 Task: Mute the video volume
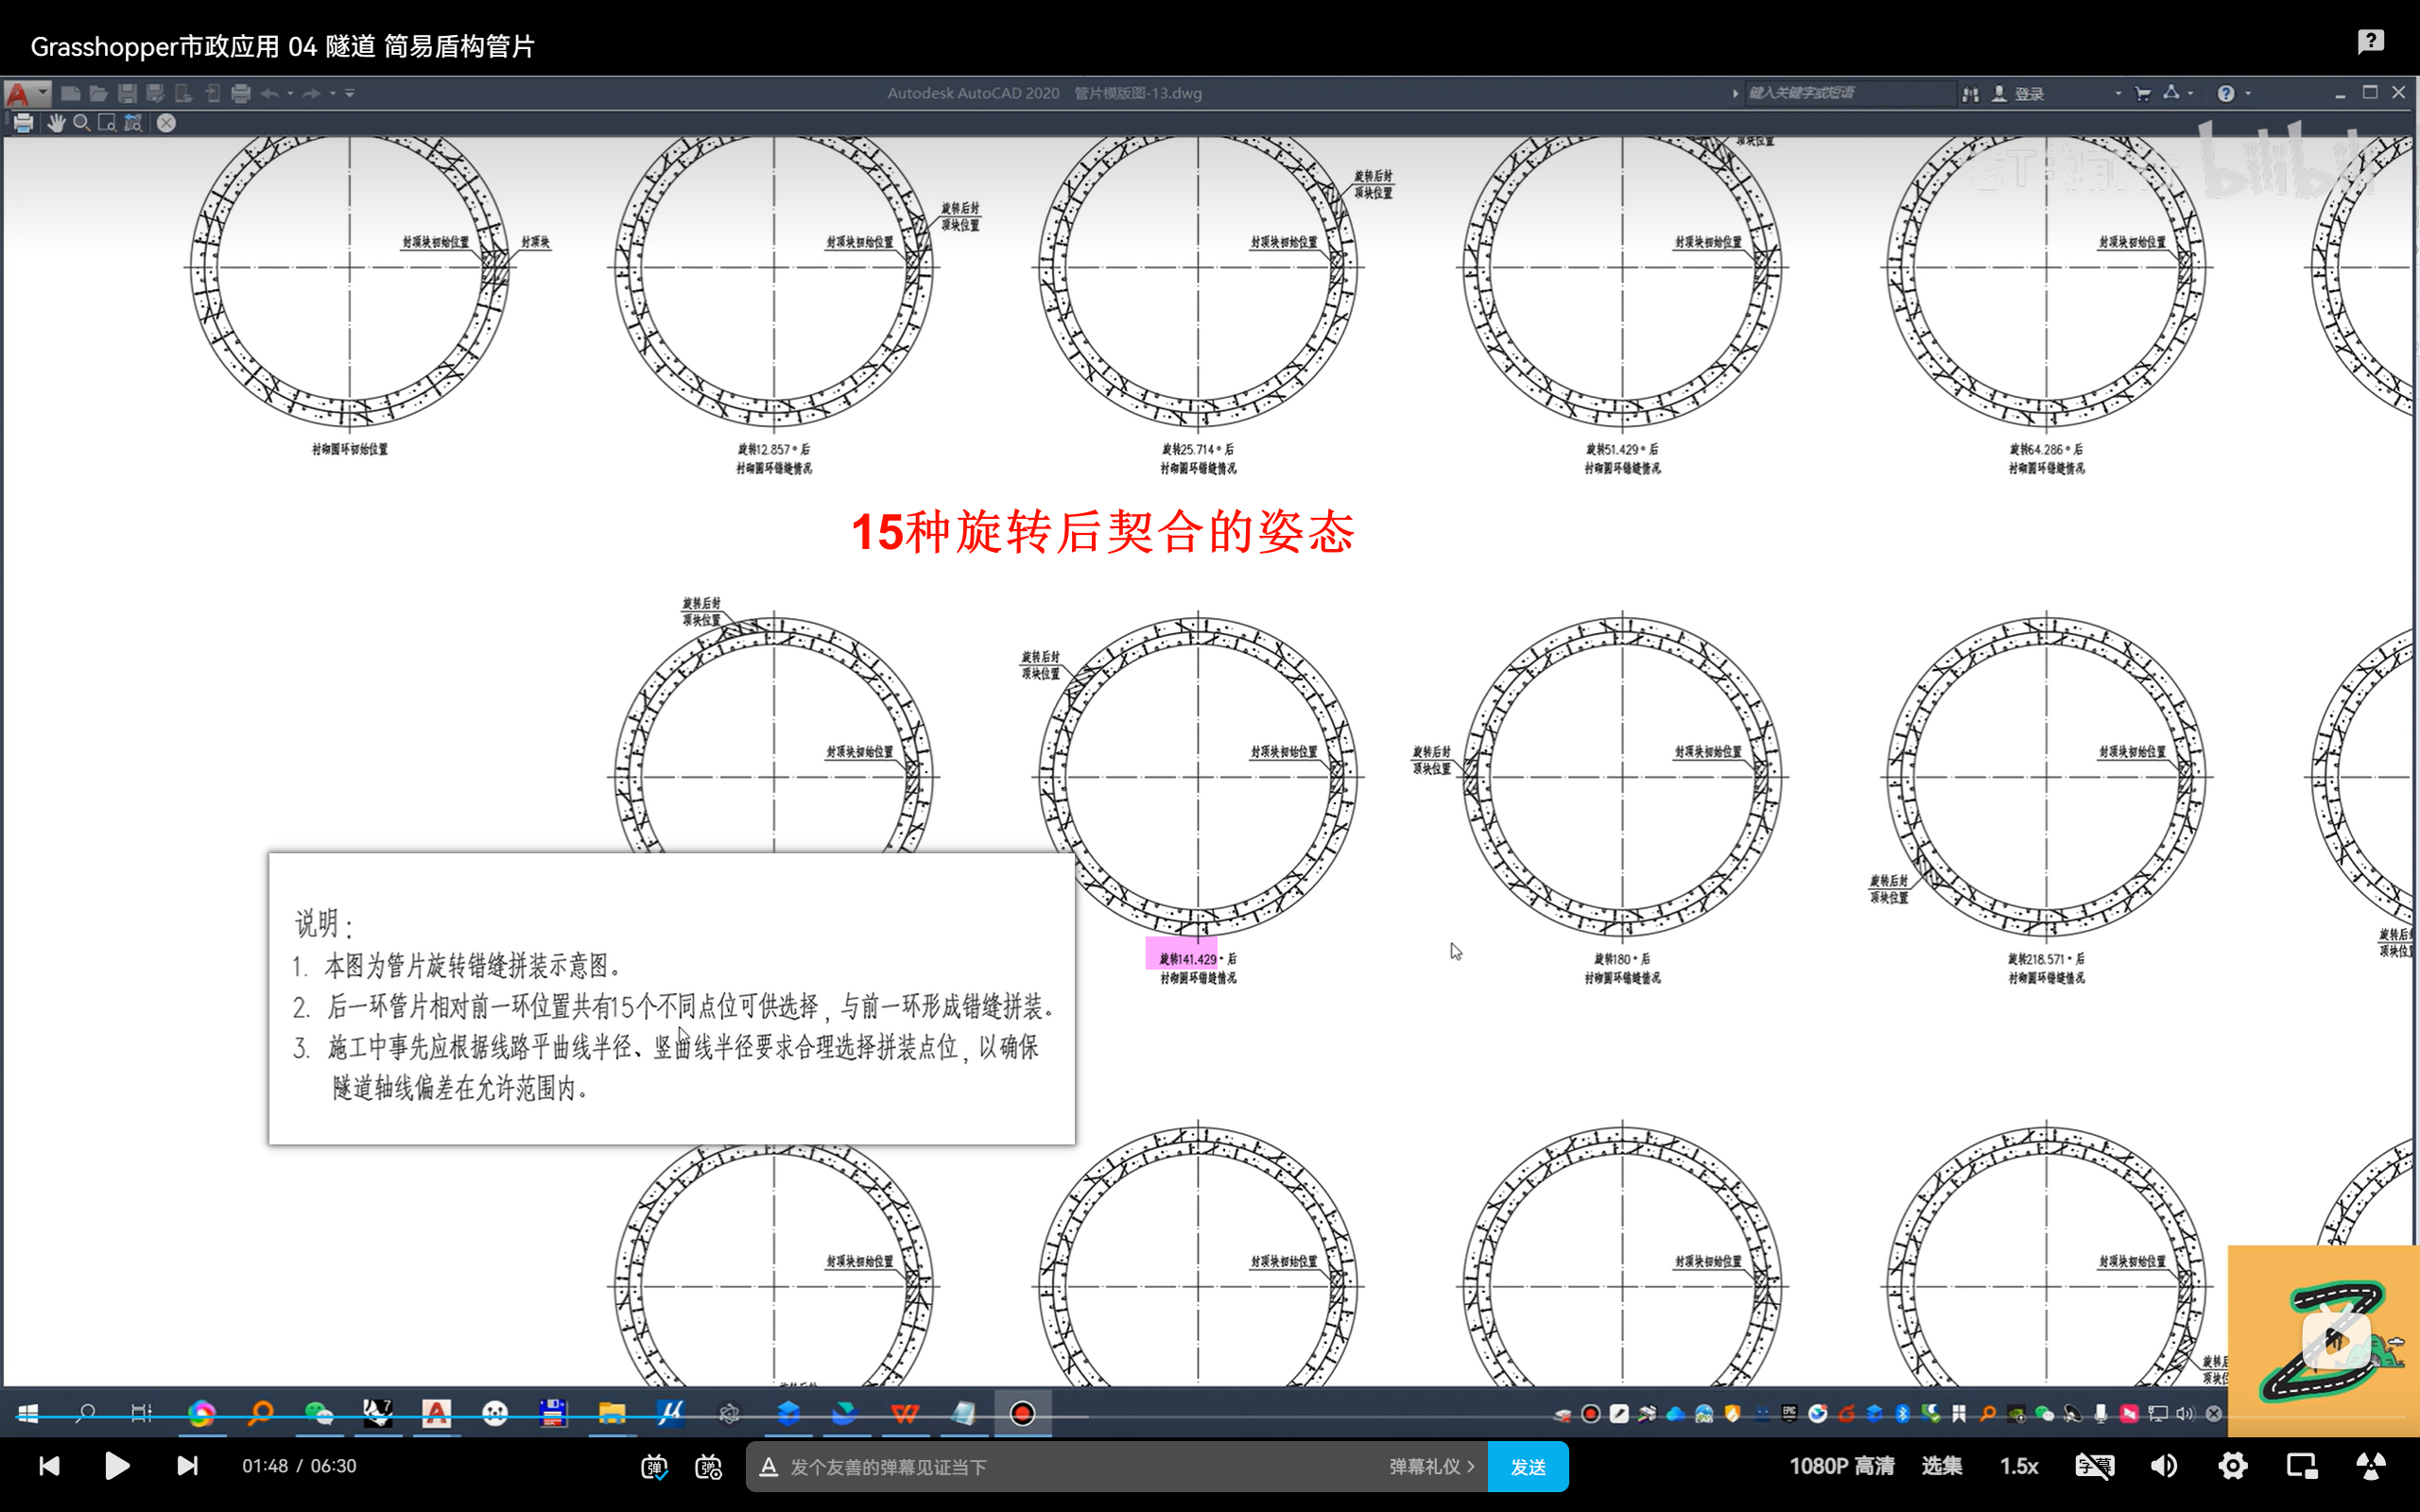(x=2163, y=1466)
